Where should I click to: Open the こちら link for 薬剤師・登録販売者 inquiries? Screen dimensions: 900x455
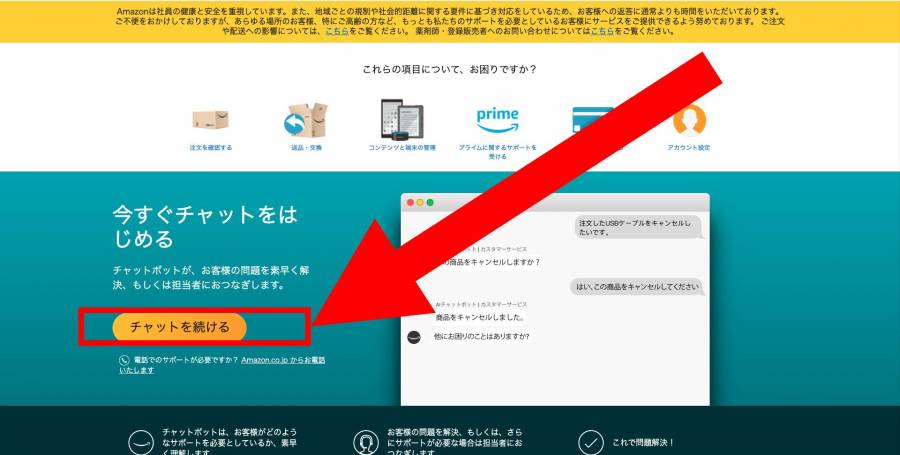click(x=603, y=32)
